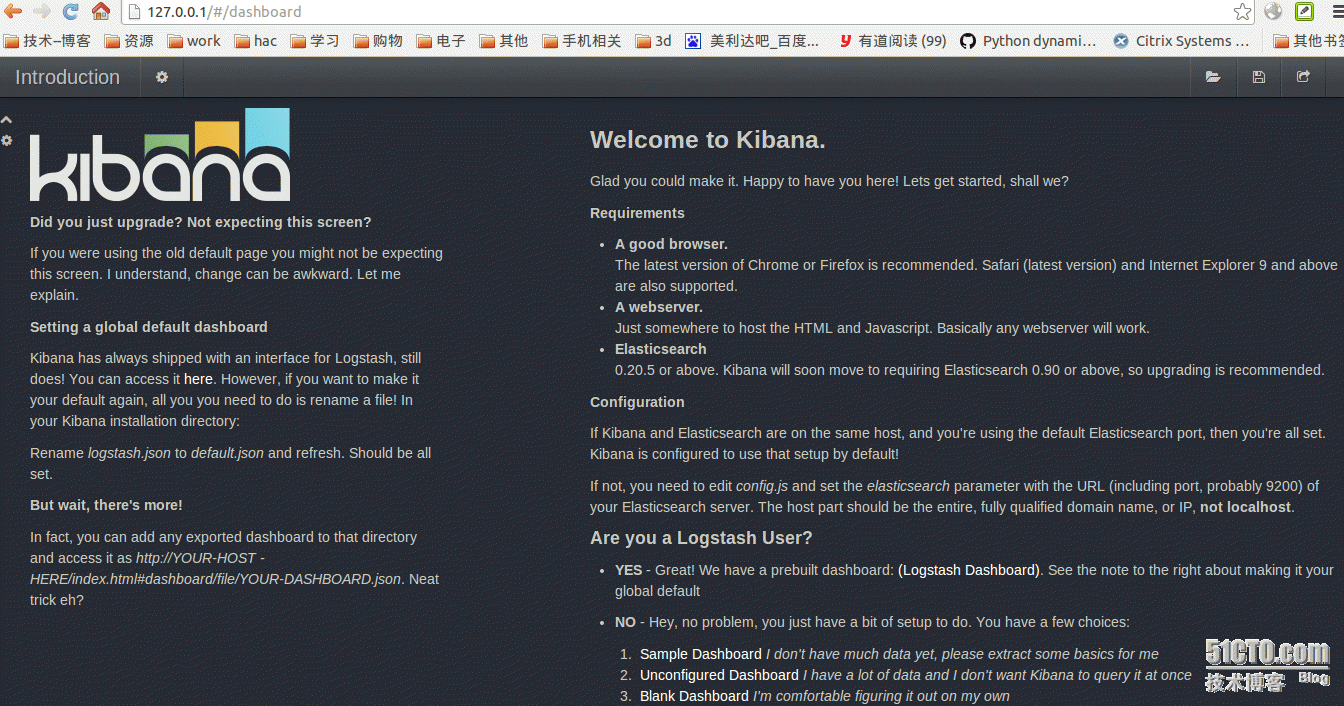Click 'Setting a global default dashboard' text
Screen dimensions: 1344x706
(x=149, y=327)
